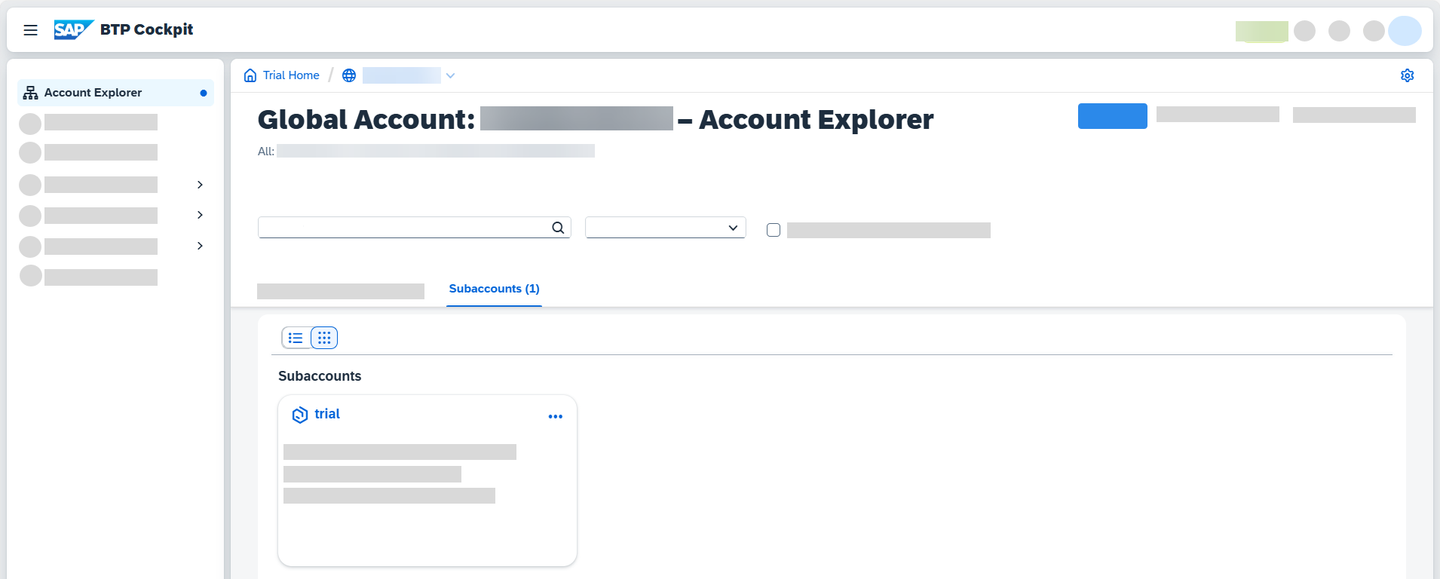Switch to list view

click(x=296, y=338)
